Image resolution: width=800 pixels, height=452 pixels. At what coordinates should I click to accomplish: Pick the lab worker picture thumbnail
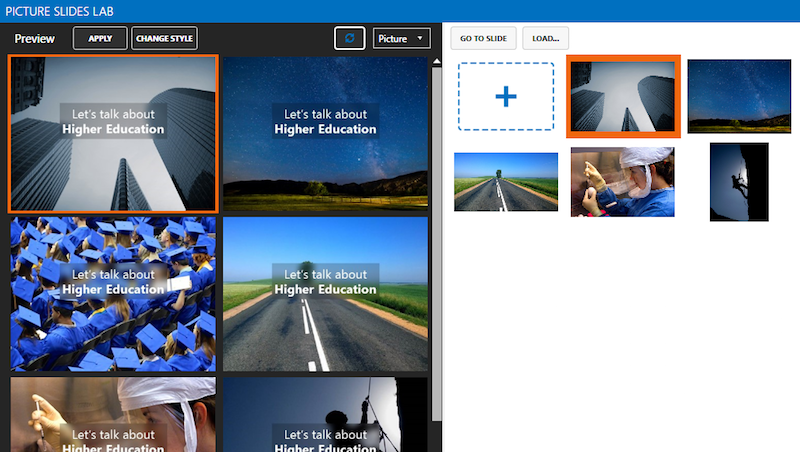coord(622,181)
